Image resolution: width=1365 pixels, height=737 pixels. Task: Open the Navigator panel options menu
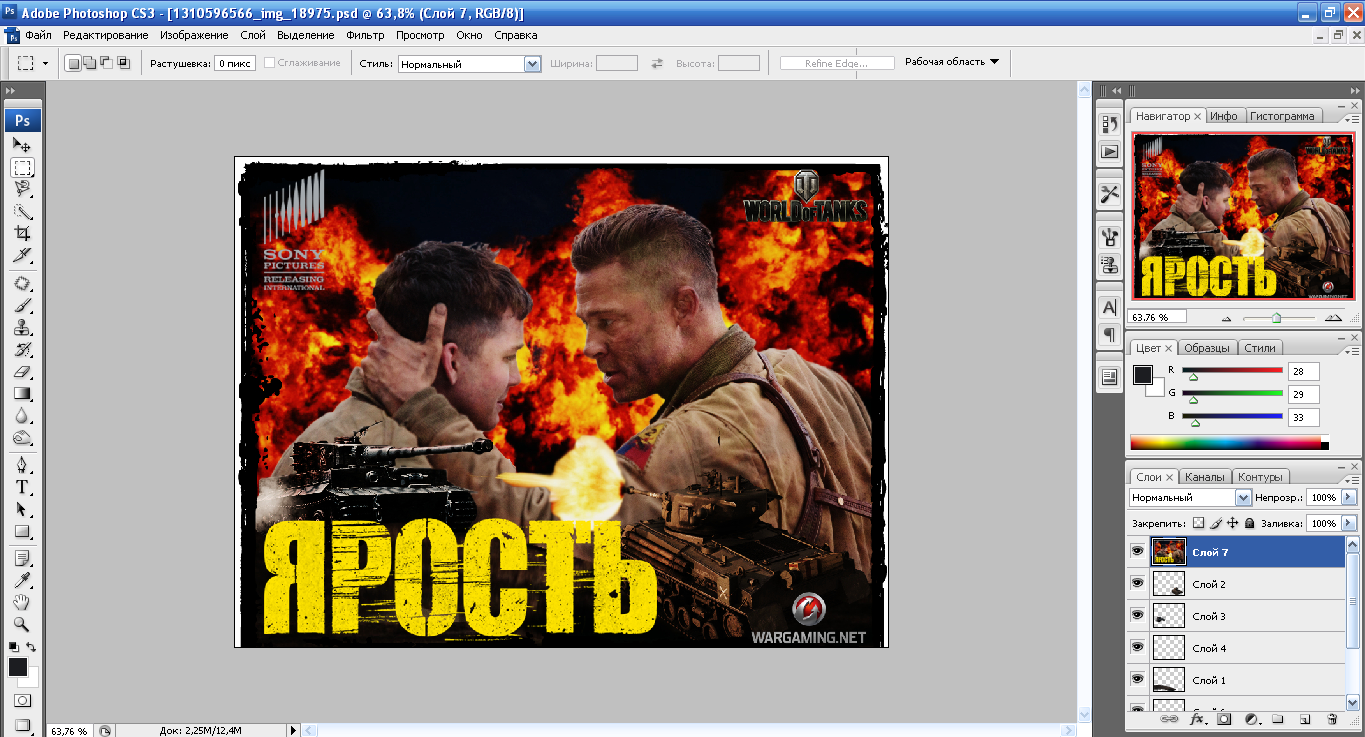coord(1352,119)
